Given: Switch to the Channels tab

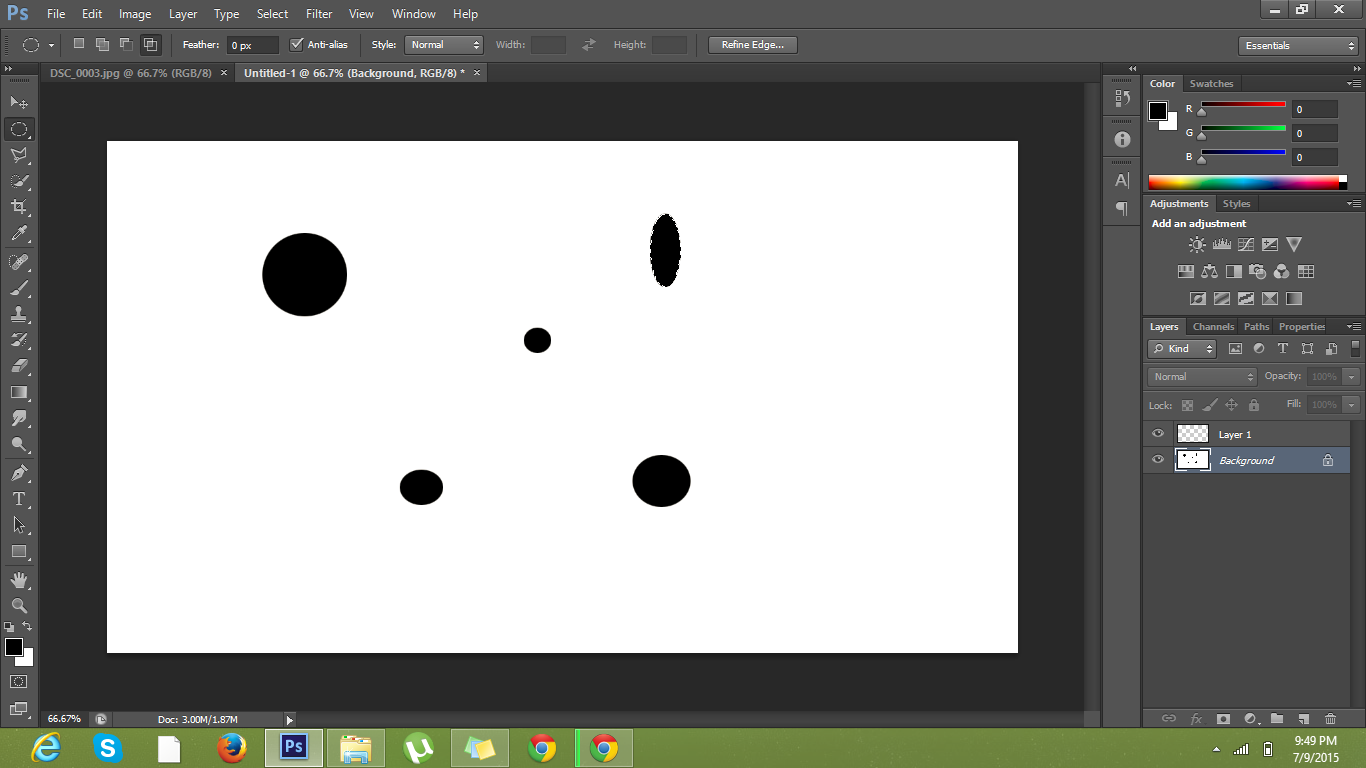Looking at the screenshot, I should pyautogui.click(x=1213, y=327).
